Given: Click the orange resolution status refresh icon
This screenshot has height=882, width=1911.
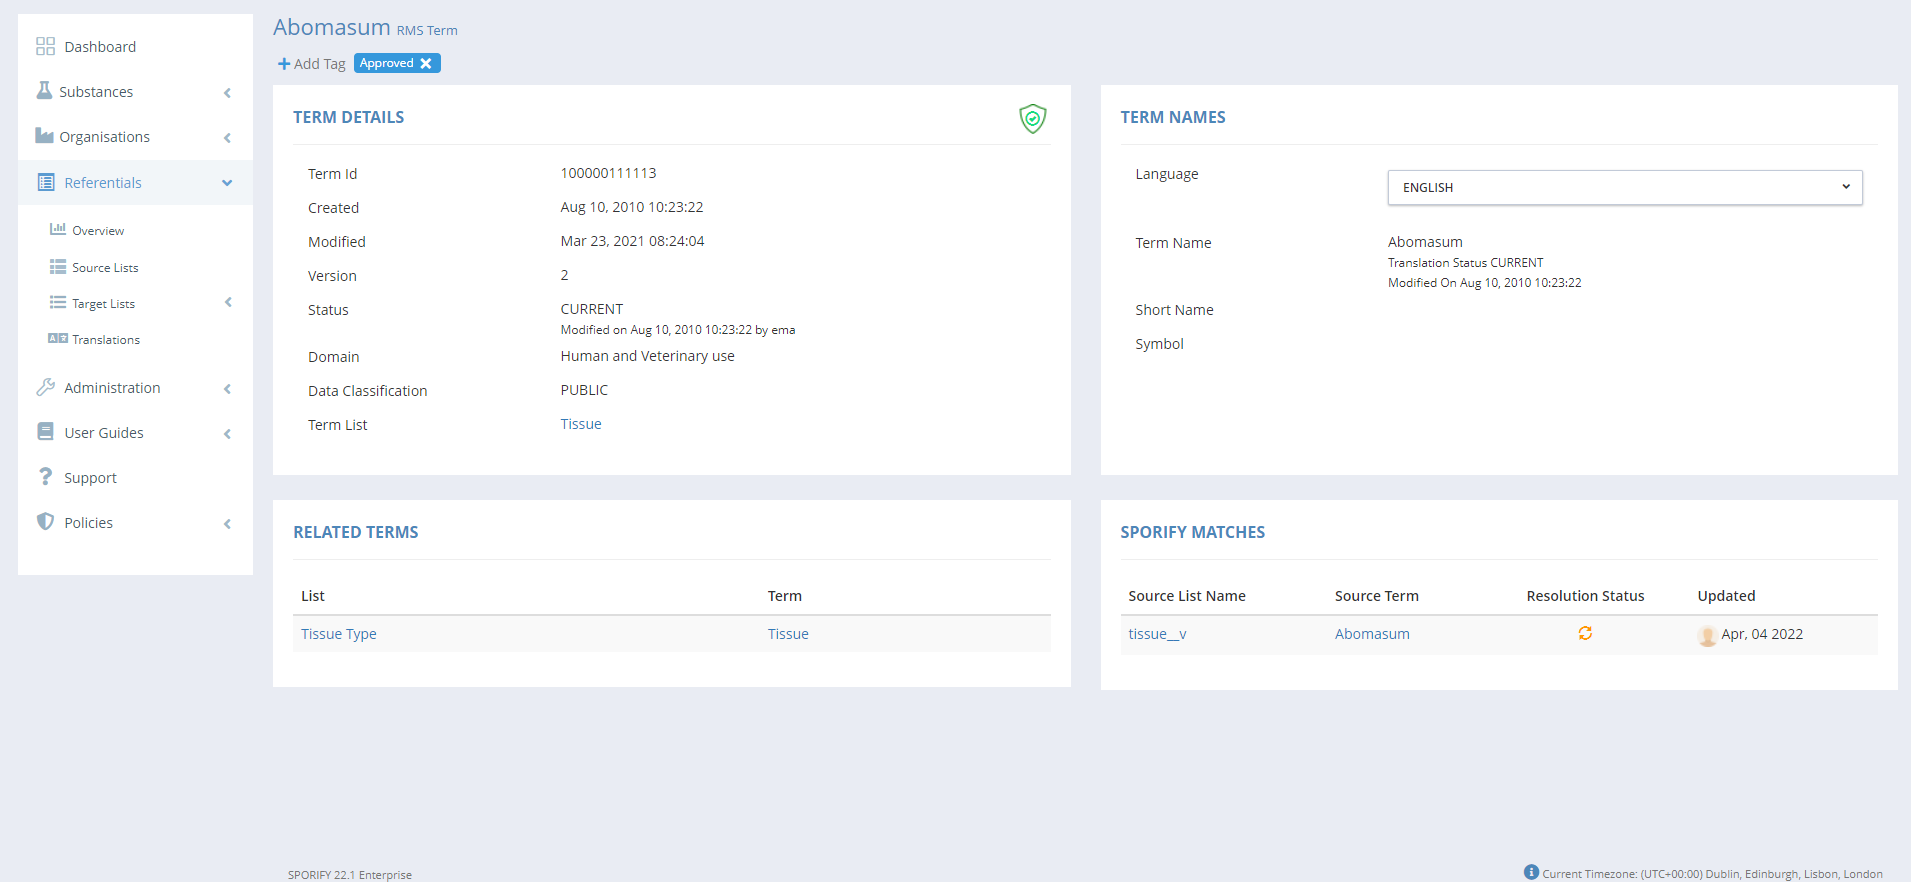Looking at the screenshot, I should coord(1585,633).
